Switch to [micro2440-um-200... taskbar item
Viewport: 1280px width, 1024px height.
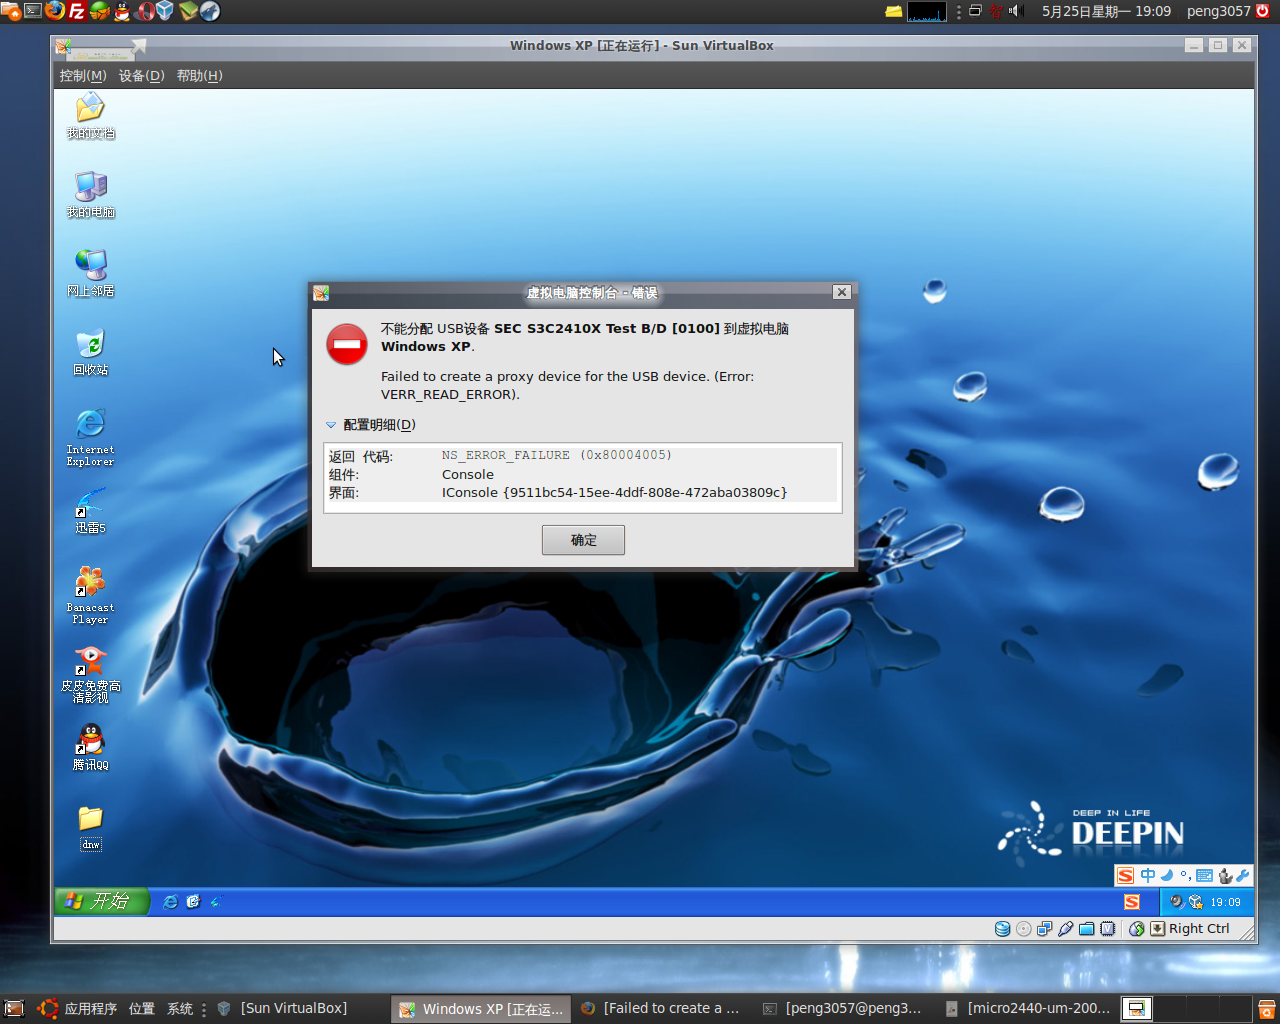(x=1028, y=1009)
